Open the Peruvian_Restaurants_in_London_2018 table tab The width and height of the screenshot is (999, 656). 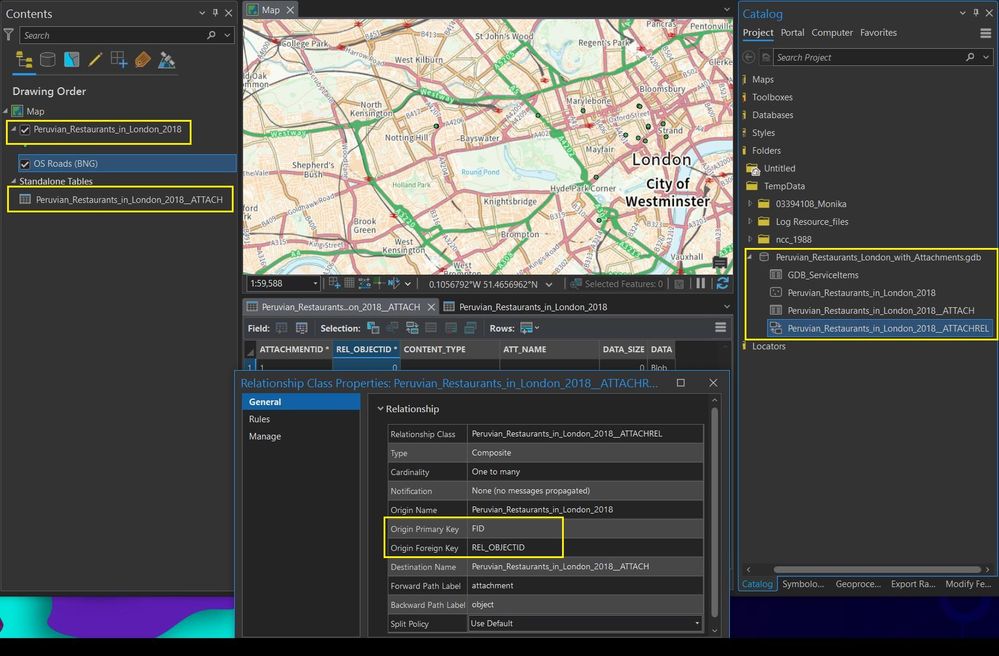tap(532, 307)
